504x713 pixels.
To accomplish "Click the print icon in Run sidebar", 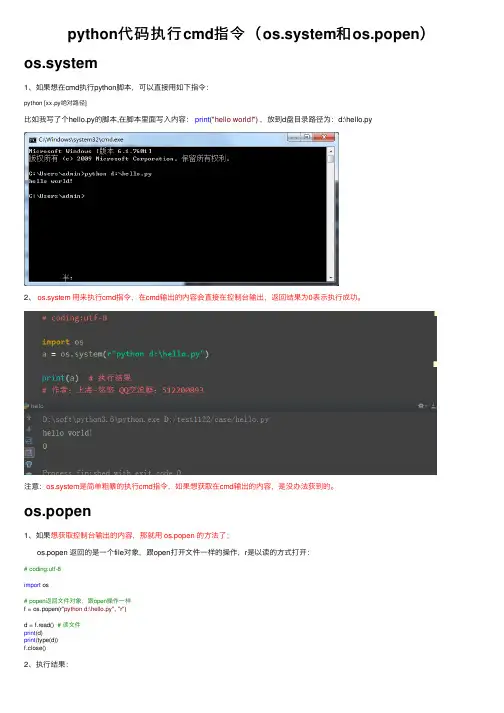I will click(x=29, y=464).
